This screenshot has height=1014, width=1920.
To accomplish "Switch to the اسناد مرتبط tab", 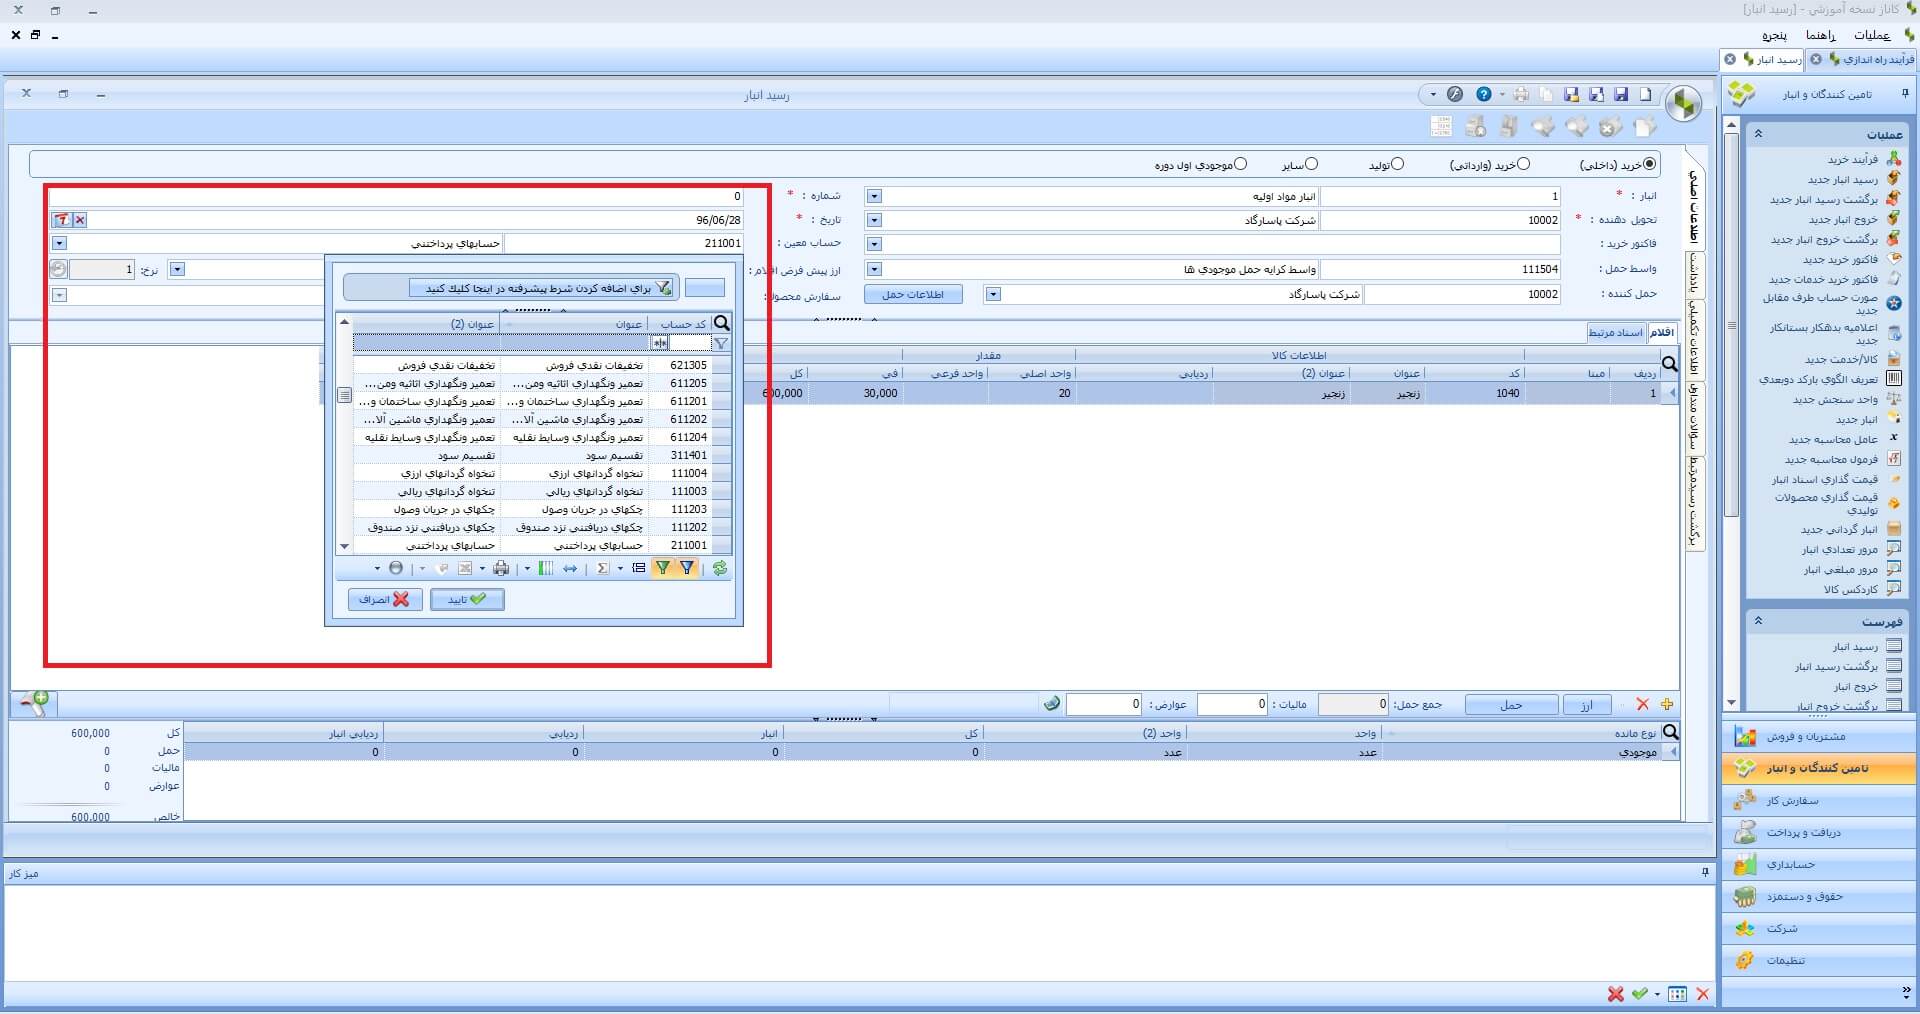I will pyautogui.click(x=1615, y=332).
